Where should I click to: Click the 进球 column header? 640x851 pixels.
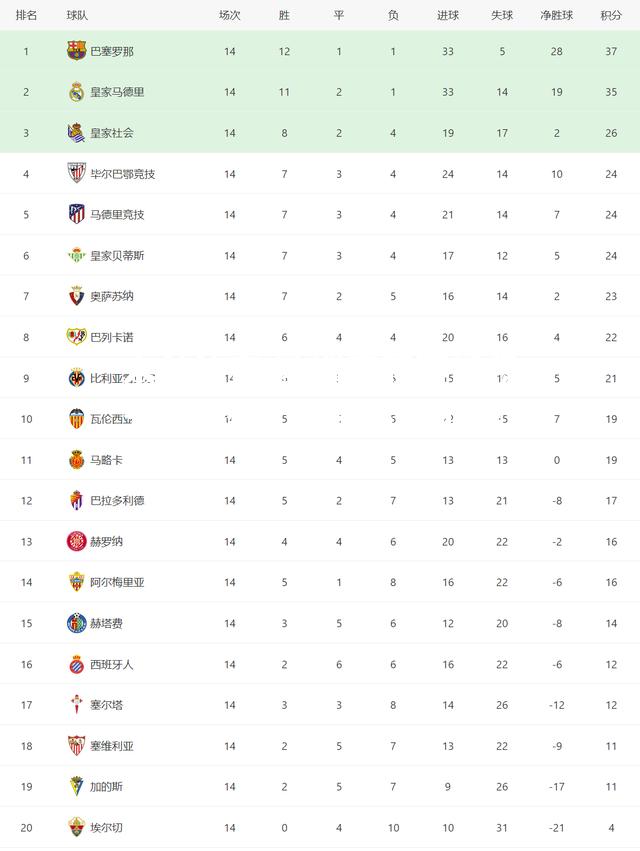point(448,15)
